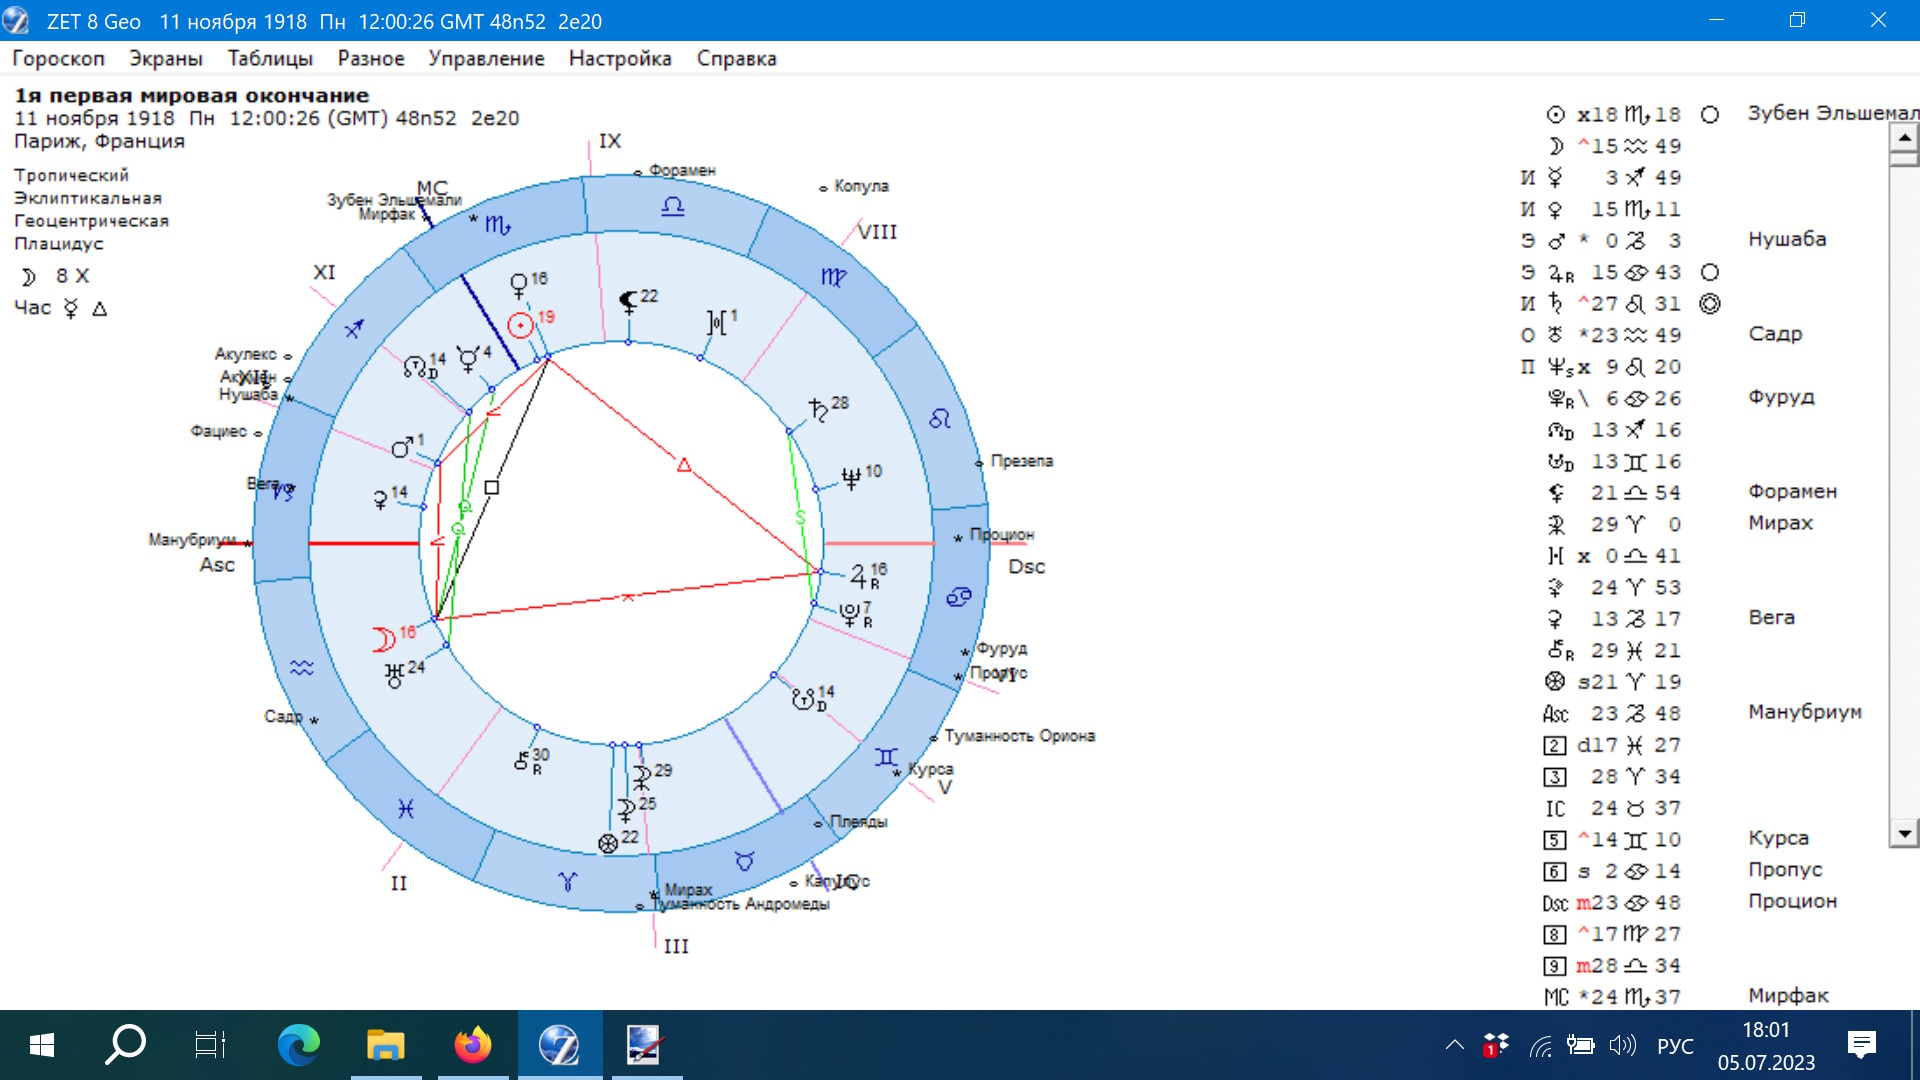Select the Saturn symbol in the chart
This screenshot has width=1920, height=1080.
[x=818, y=409]
